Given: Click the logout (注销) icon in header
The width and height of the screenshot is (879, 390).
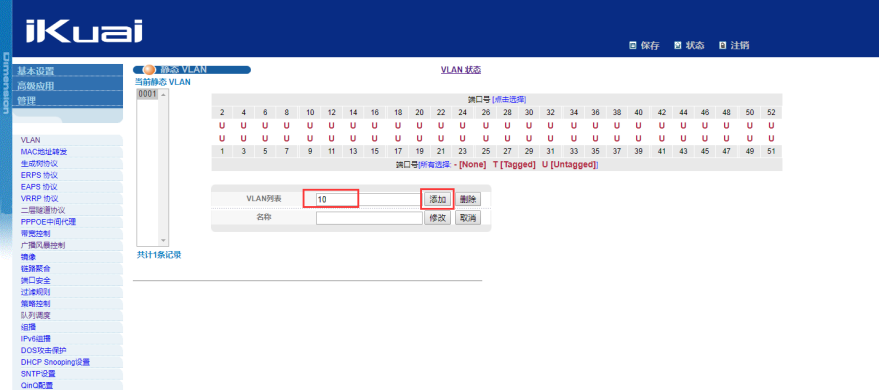Looking at the screenshot, I should [x=723, y=46].
